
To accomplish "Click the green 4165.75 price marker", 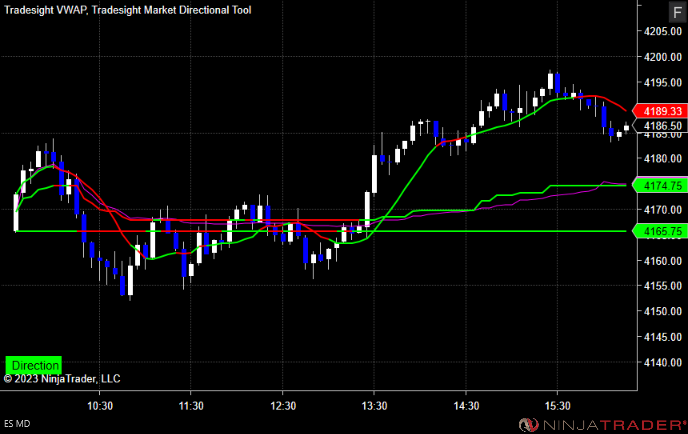I will point(661,231).
